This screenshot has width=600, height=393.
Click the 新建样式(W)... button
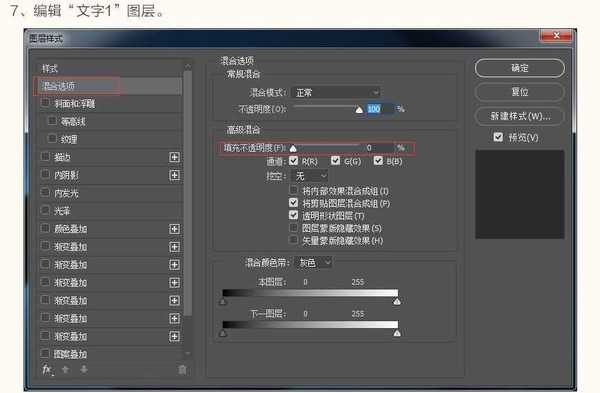pyautogui.click(x=520, y=116)
